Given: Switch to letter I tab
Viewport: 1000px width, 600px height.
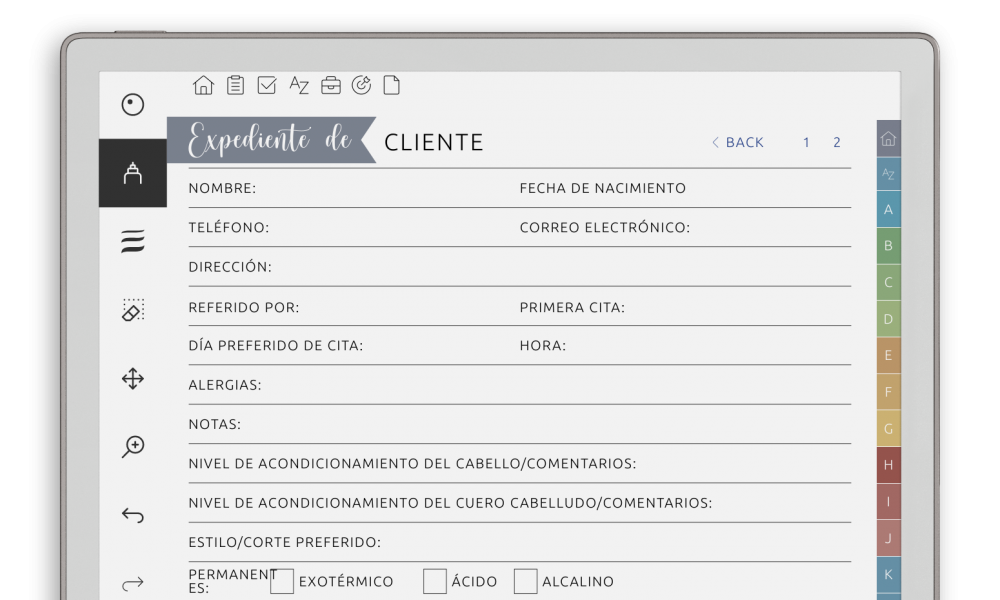Looking at the screenshot, I should coord(888,502).
